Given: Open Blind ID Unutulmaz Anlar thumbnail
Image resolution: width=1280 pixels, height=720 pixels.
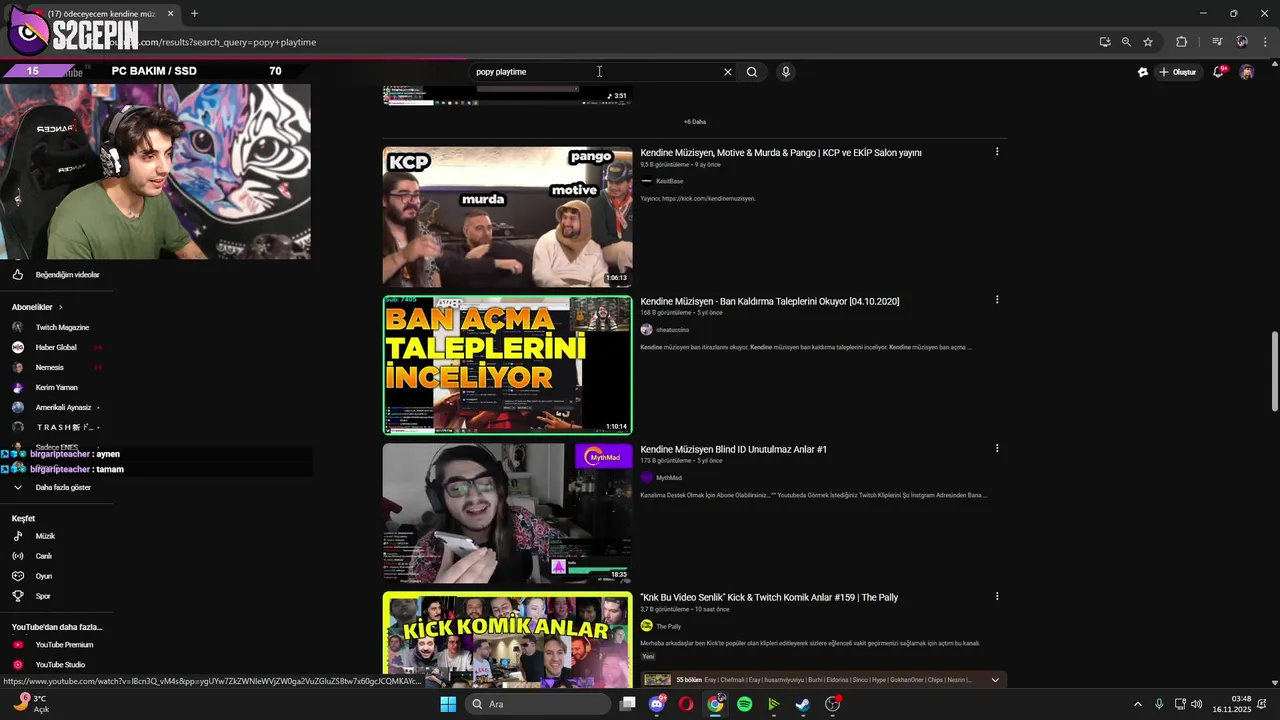Looking at the screenshot, I should (507, 513).
